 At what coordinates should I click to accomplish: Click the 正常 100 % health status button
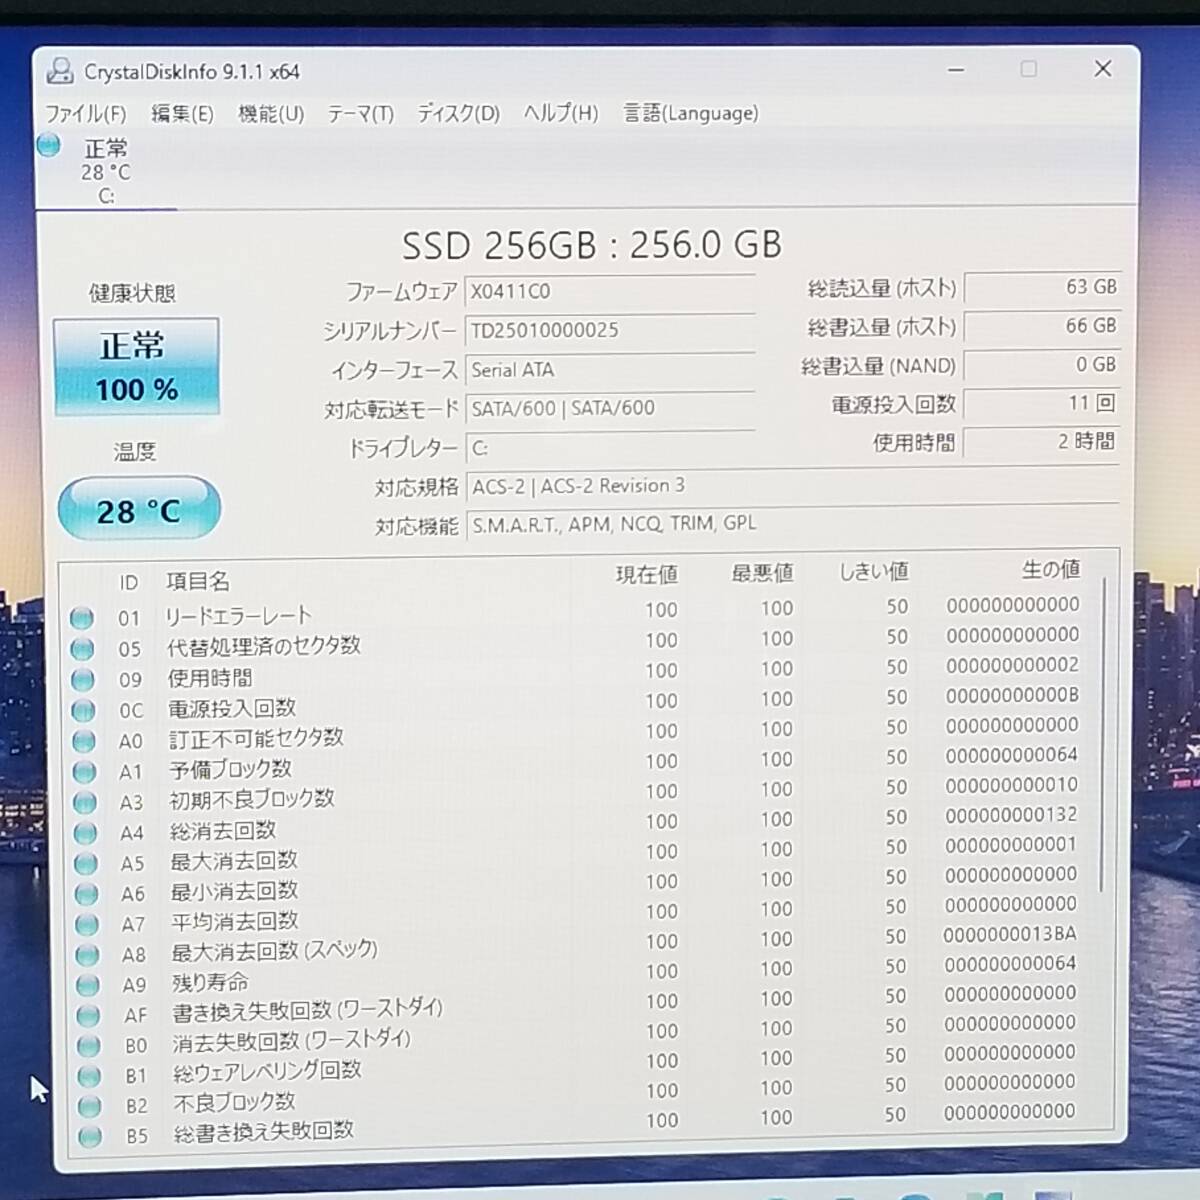(136, 367)
